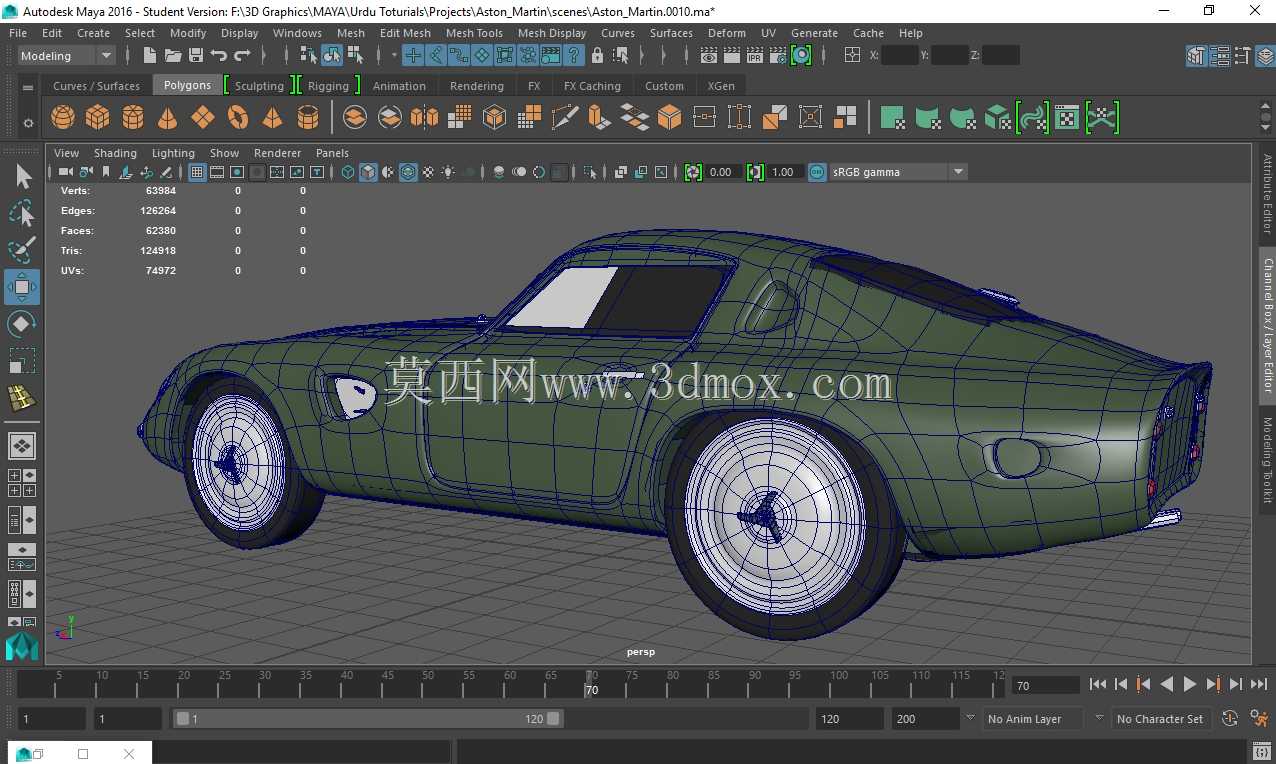Create a polygon pipe from the shelf

click(308, 118)
